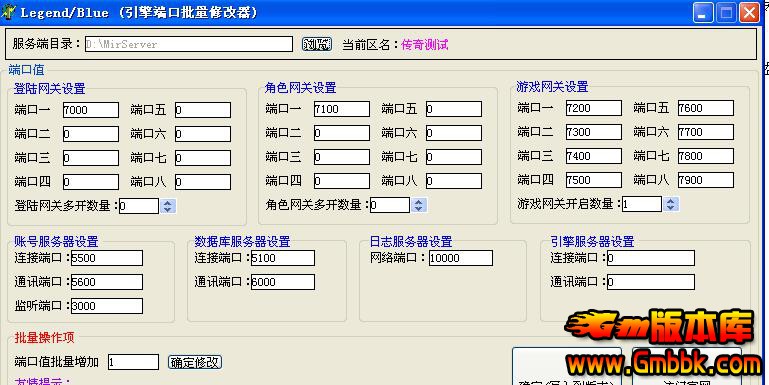The image size is (769, 385).
Task: Click the 登陆网关多开数量 value field
Action: coord(139,206)
